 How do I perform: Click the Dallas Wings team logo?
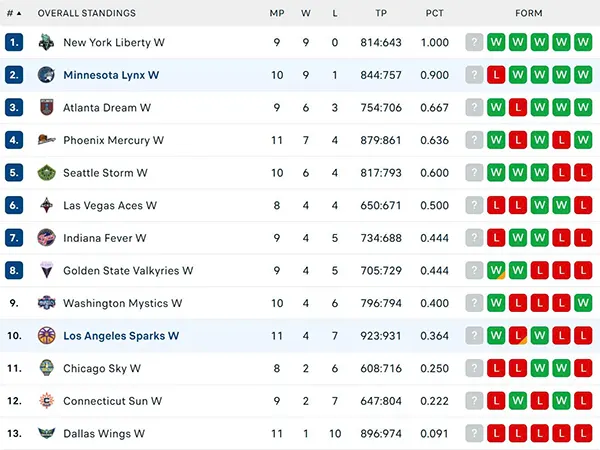[x=46, y=433]
